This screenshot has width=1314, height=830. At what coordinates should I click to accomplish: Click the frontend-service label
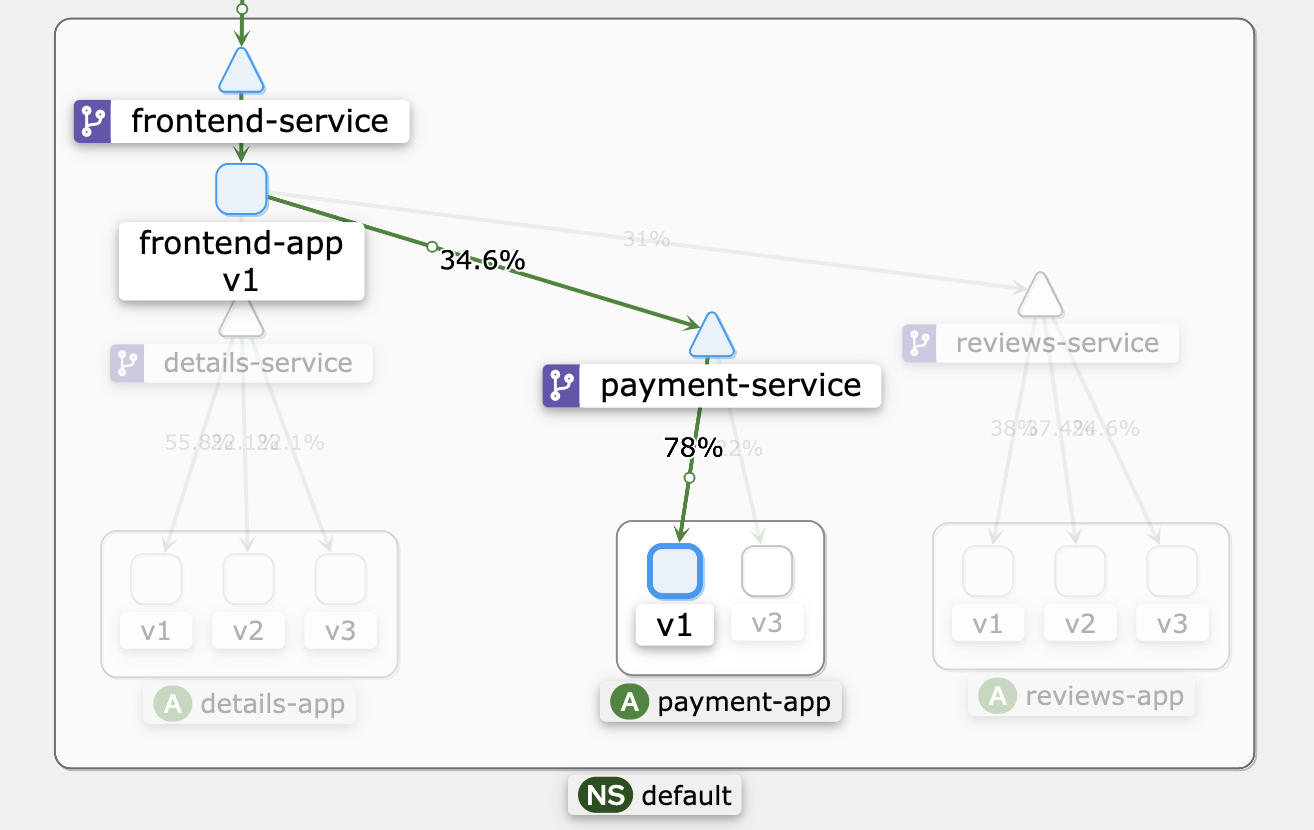[x=260, y=121]
